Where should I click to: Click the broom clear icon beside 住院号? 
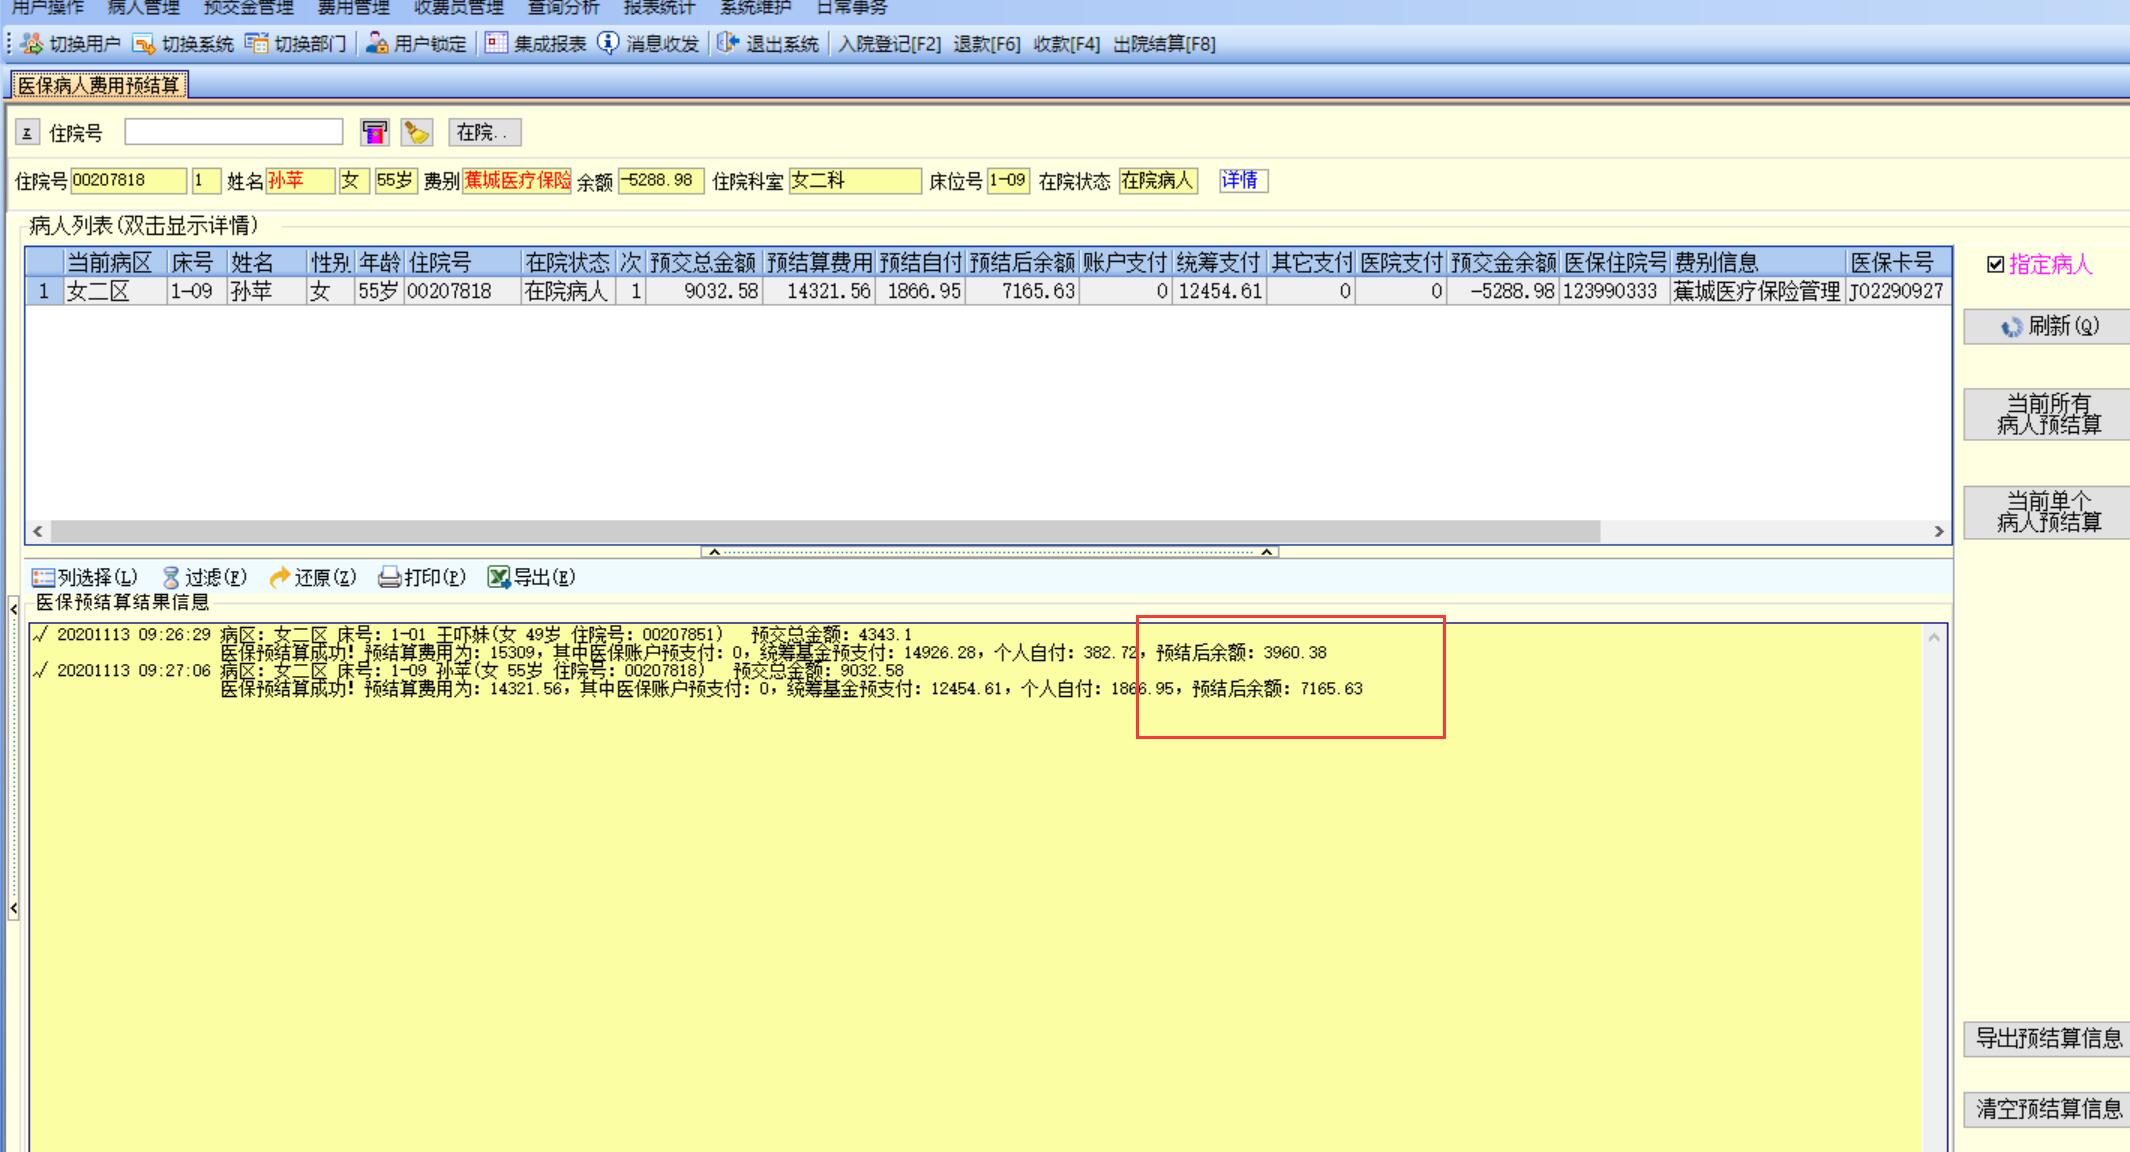416,132
